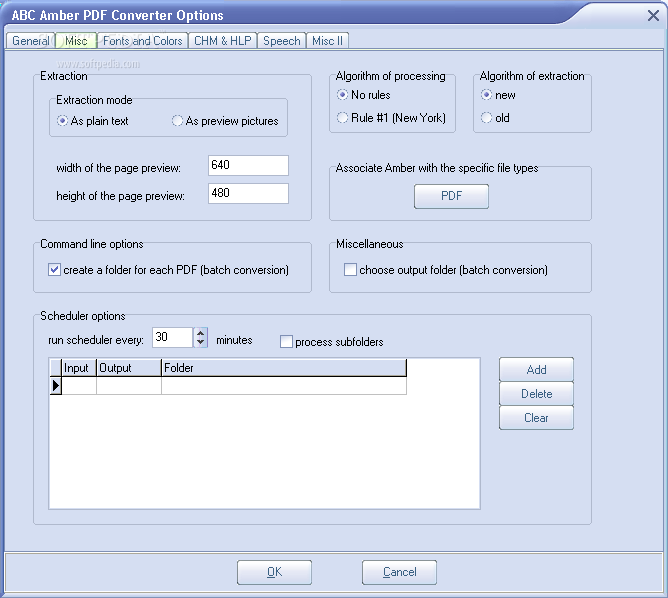This screenshot has width=668, height=598.
Task: Click the page preview height field
Action: pos(248,193)
